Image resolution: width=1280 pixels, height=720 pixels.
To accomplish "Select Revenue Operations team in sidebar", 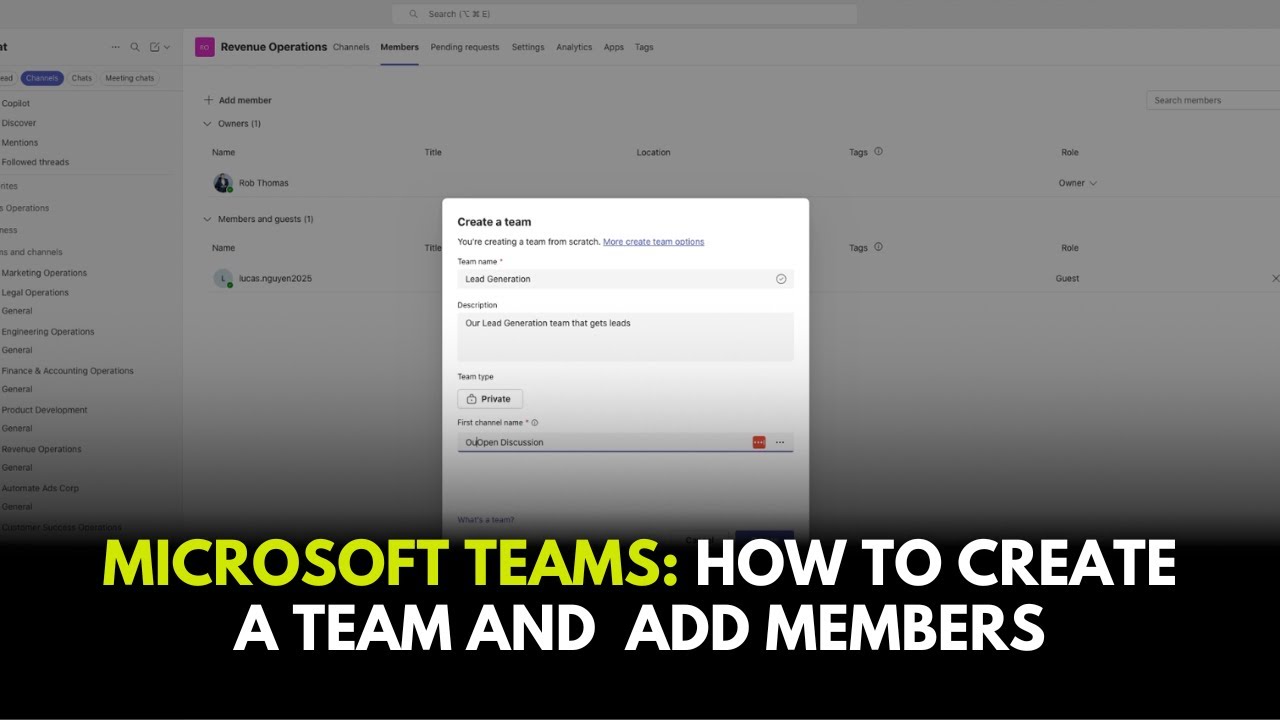I will (x=41, y=449).
